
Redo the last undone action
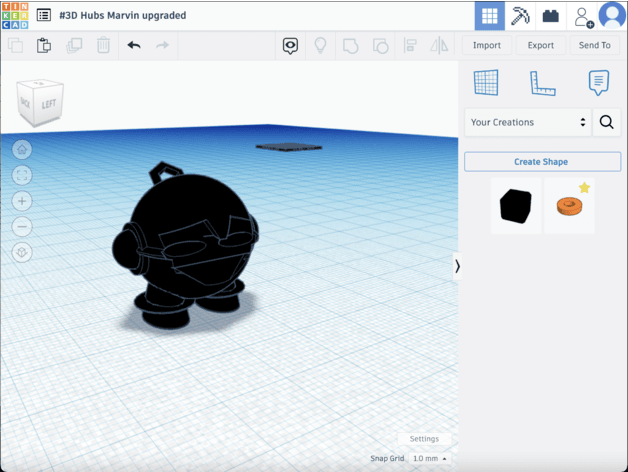(x=162, y=45)
